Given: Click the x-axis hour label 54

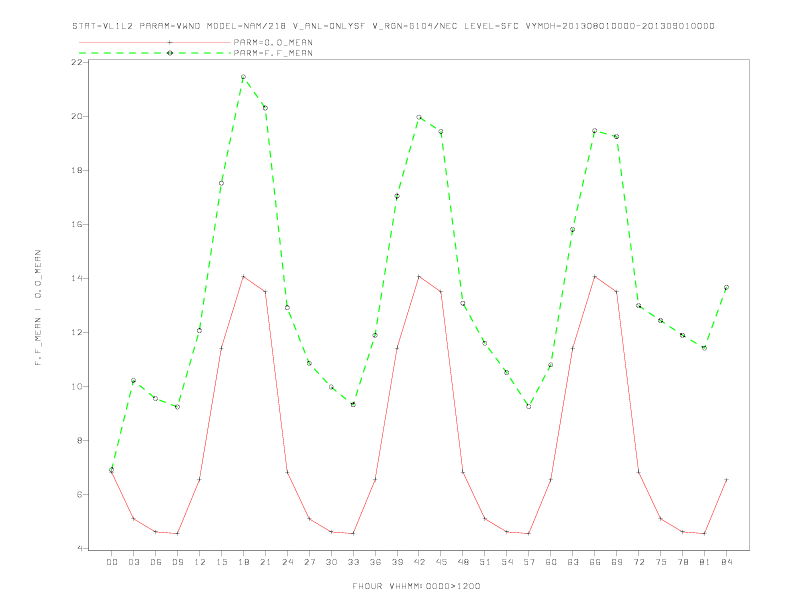Looking at the screenshot, I should (x=507, y=562).
